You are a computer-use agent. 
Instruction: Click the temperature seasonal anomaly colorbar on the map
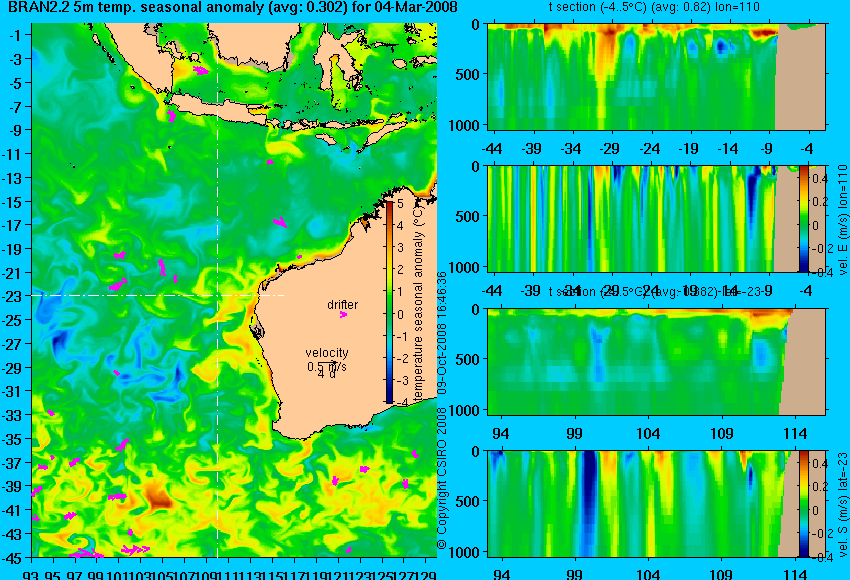pyautogui.click(x=389, y=302)
